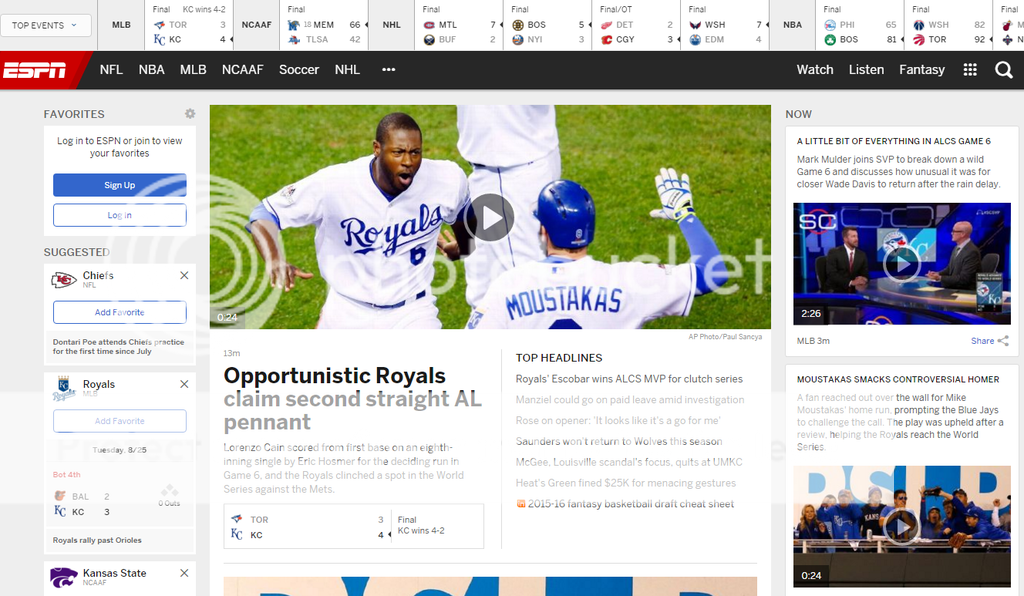Click Share under the MLB video
This screenshot has width=1024, height=596.
tap(982, 341)
